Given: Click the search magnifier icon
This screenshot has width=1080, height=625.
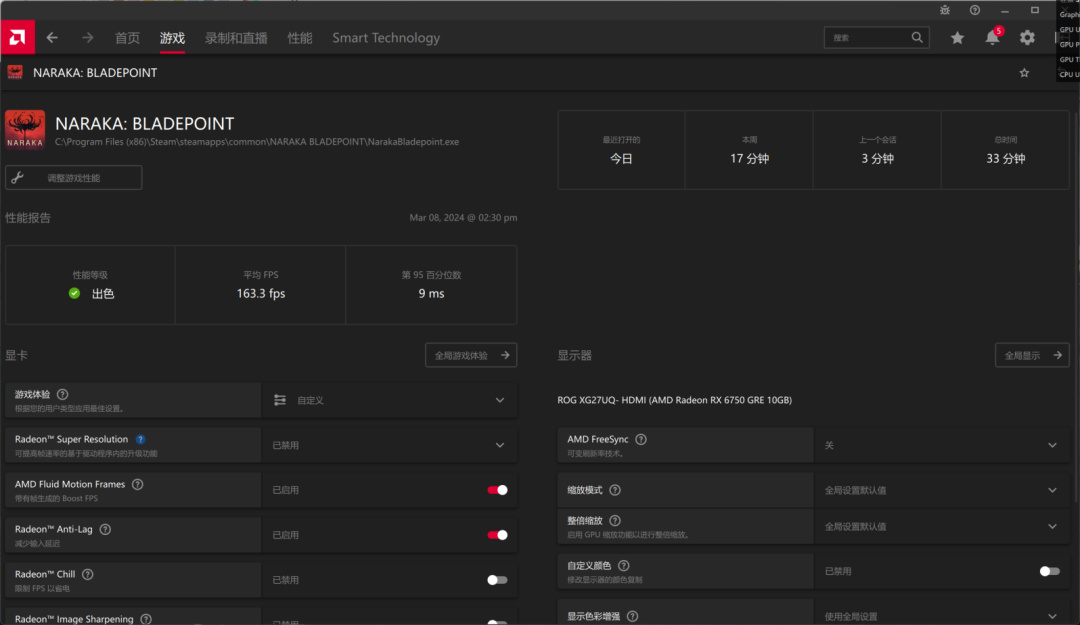Looking at the screenshot, I should (917, 37).
